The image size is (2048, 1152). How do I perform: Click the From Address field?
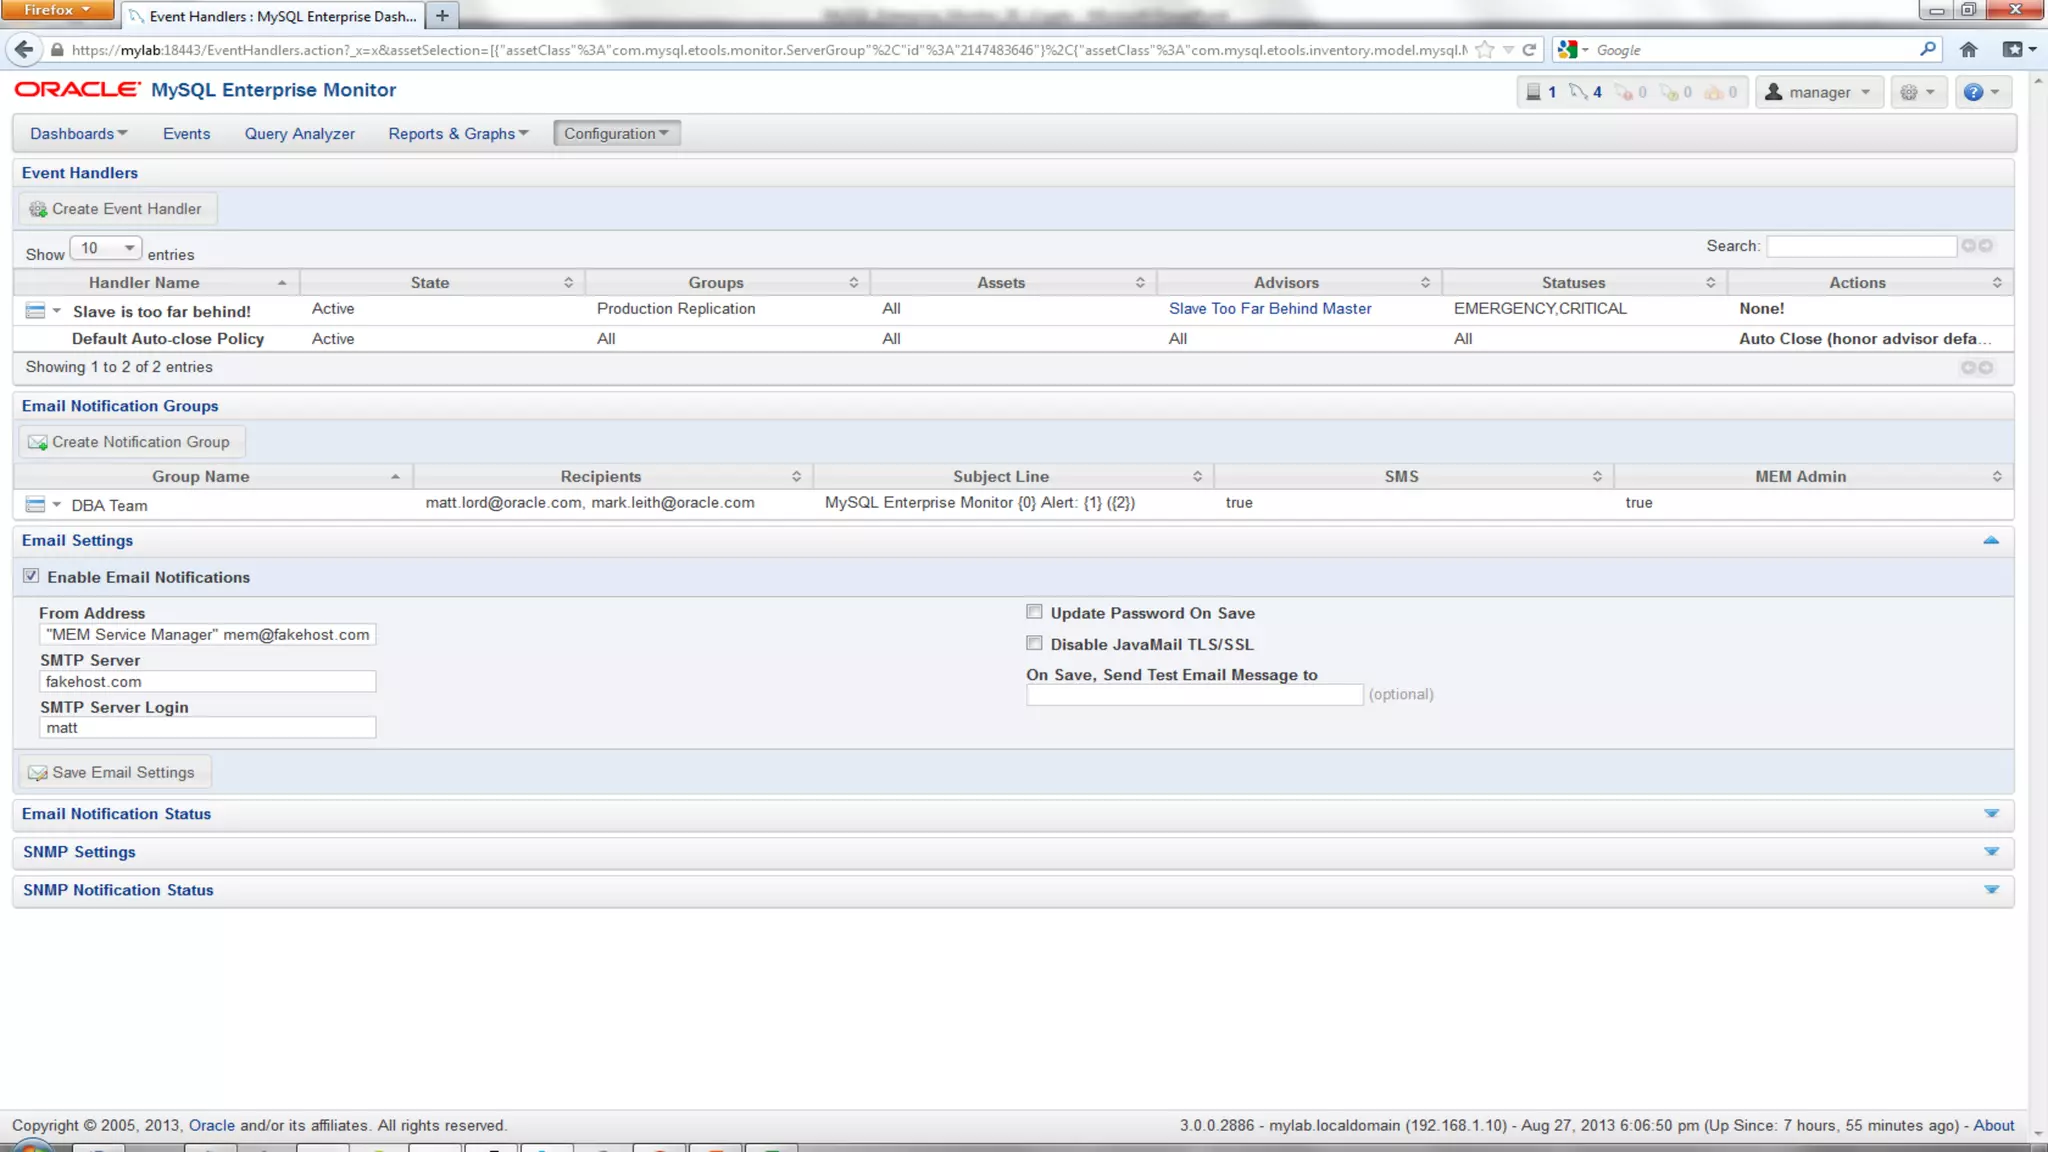pos(207,635)
